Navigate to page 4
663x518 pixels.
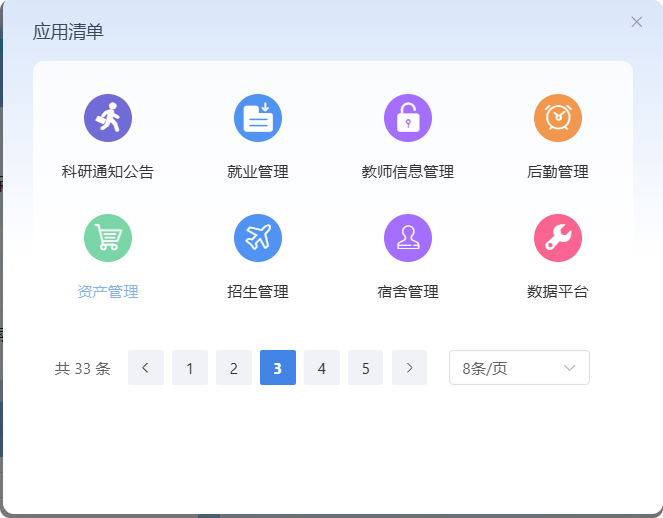point(322,368)
